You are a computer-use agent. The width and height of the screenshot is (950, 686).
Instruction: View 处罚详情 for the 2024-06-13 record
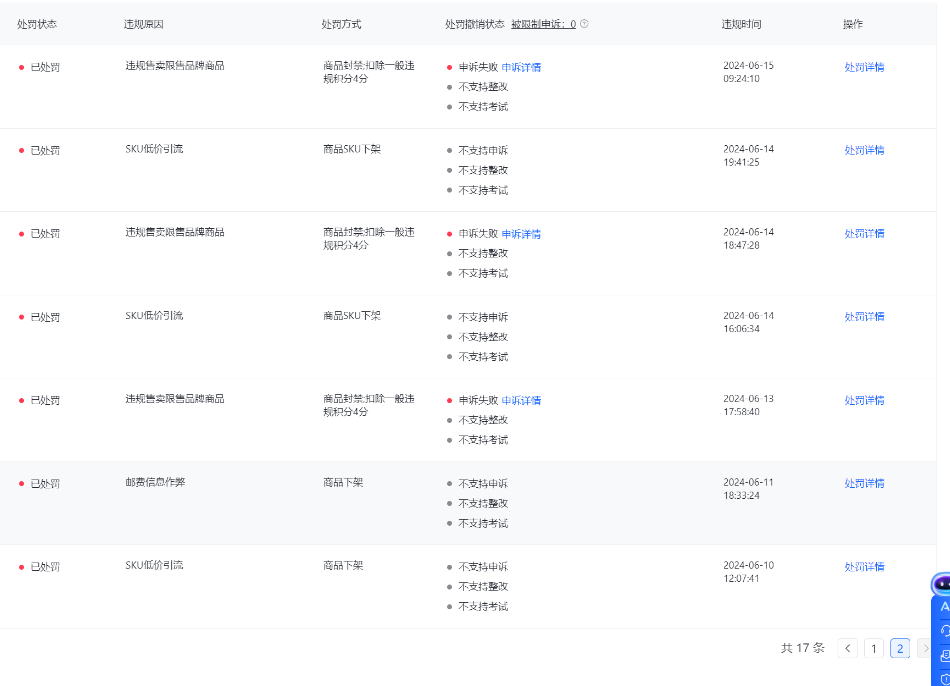click(864, 400)
